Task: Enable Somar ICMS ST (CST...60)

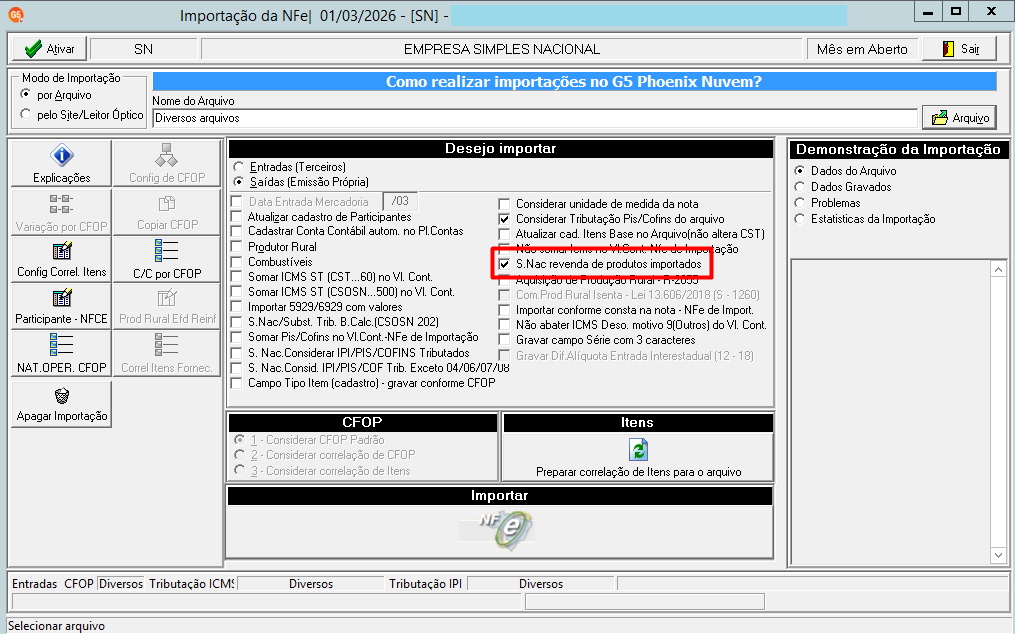Action: [237, 277]
